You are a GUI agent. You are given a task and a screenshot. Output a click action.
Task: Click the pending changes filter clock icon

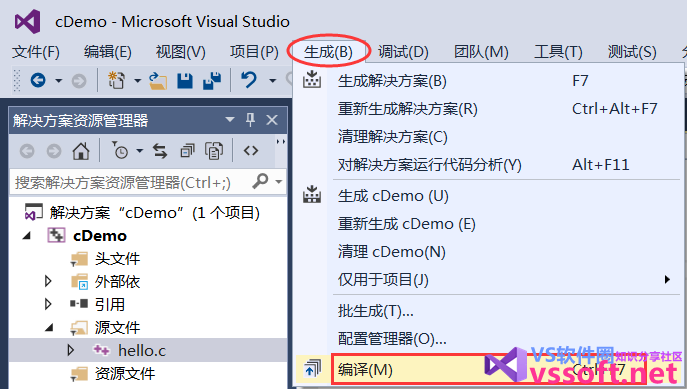pyautogui.click(x=120, y=151)
